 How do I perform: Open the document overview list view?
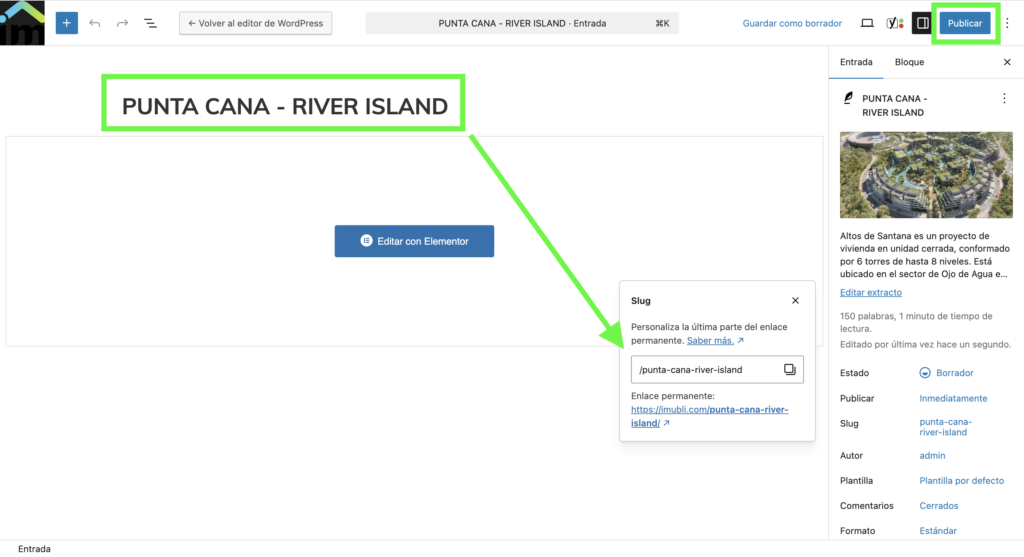(150, 23)
